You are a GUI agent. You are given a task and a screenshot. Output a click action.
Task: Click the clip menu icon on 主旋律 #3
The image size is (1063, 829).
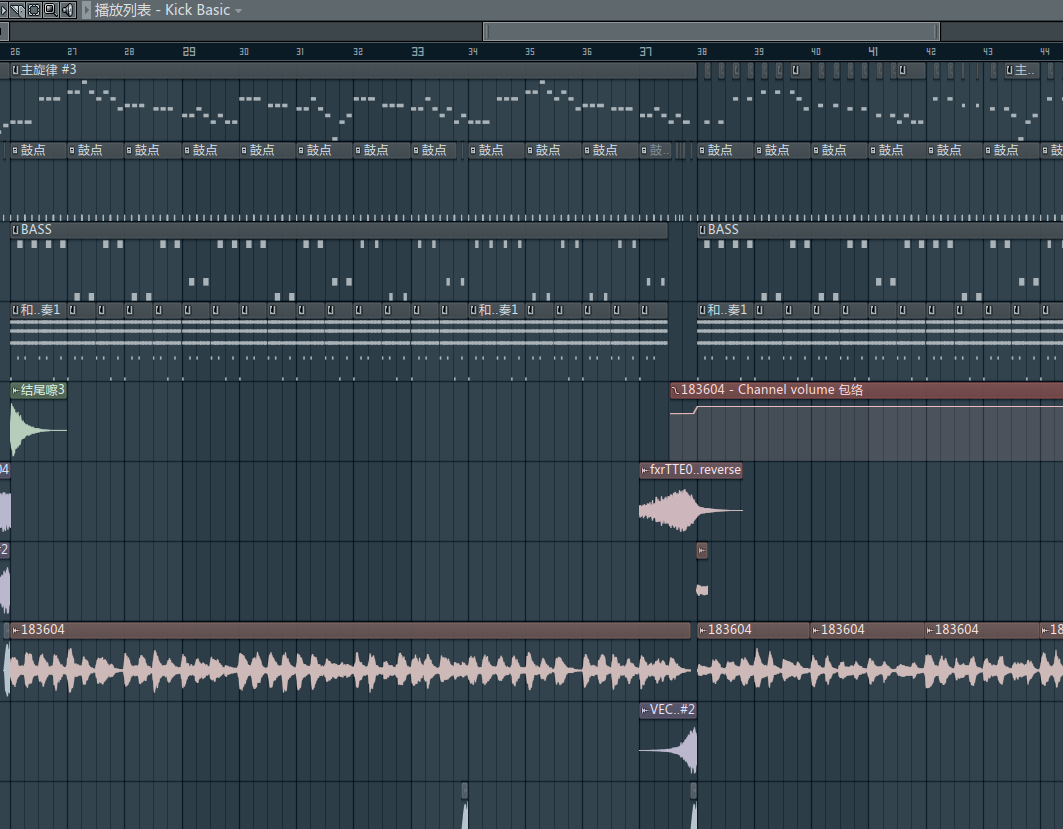click(x=15, y=70)
